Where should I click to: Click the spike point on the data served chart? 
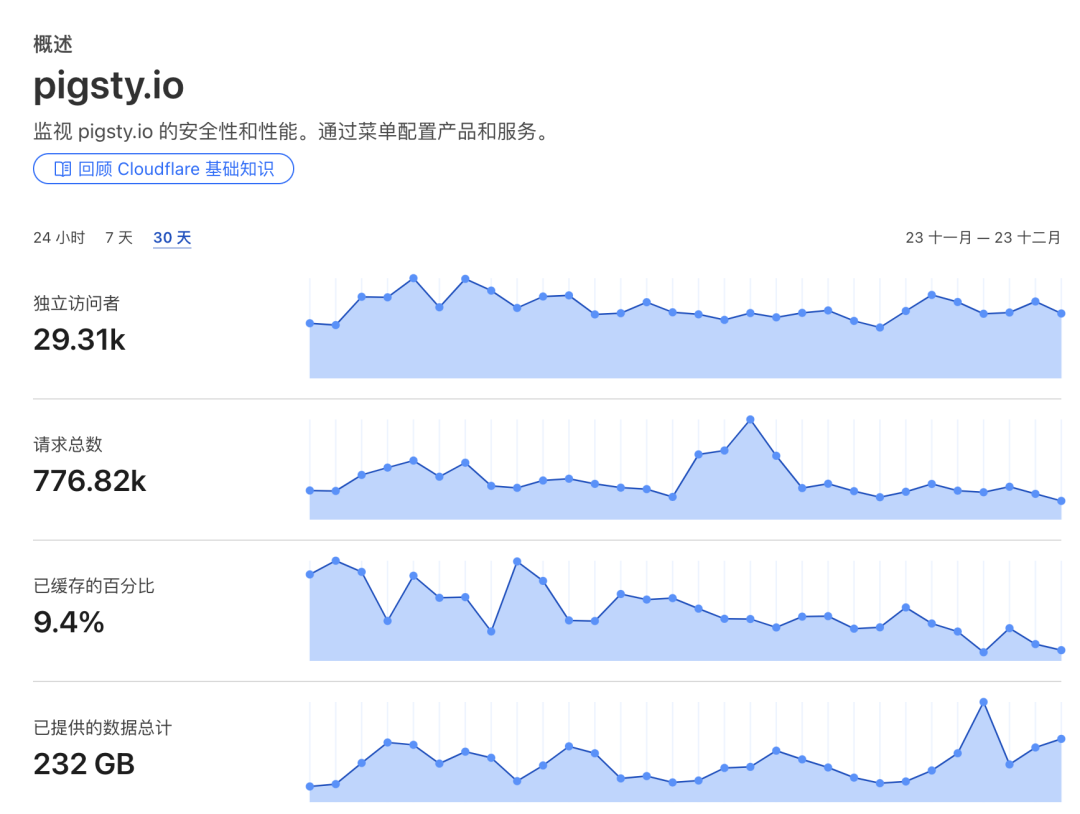pos(983,702)
